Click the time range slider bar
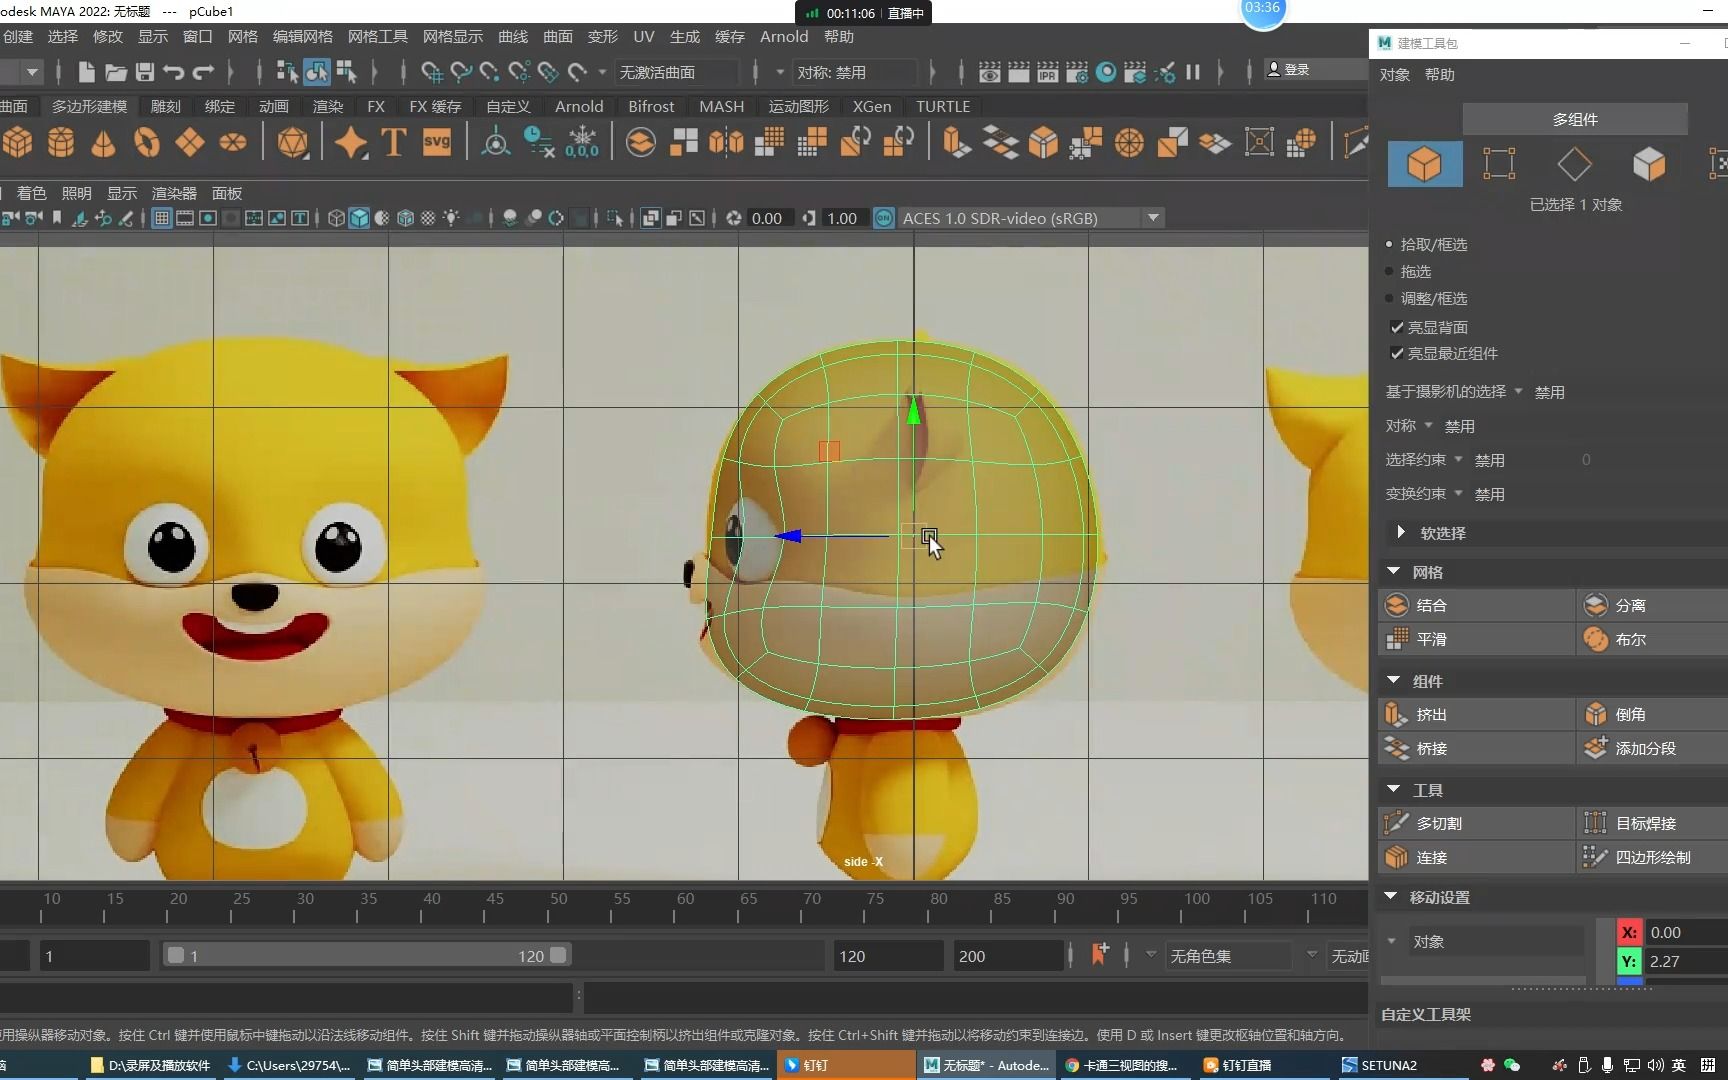 pyautogui.click(x=365, y=956)
